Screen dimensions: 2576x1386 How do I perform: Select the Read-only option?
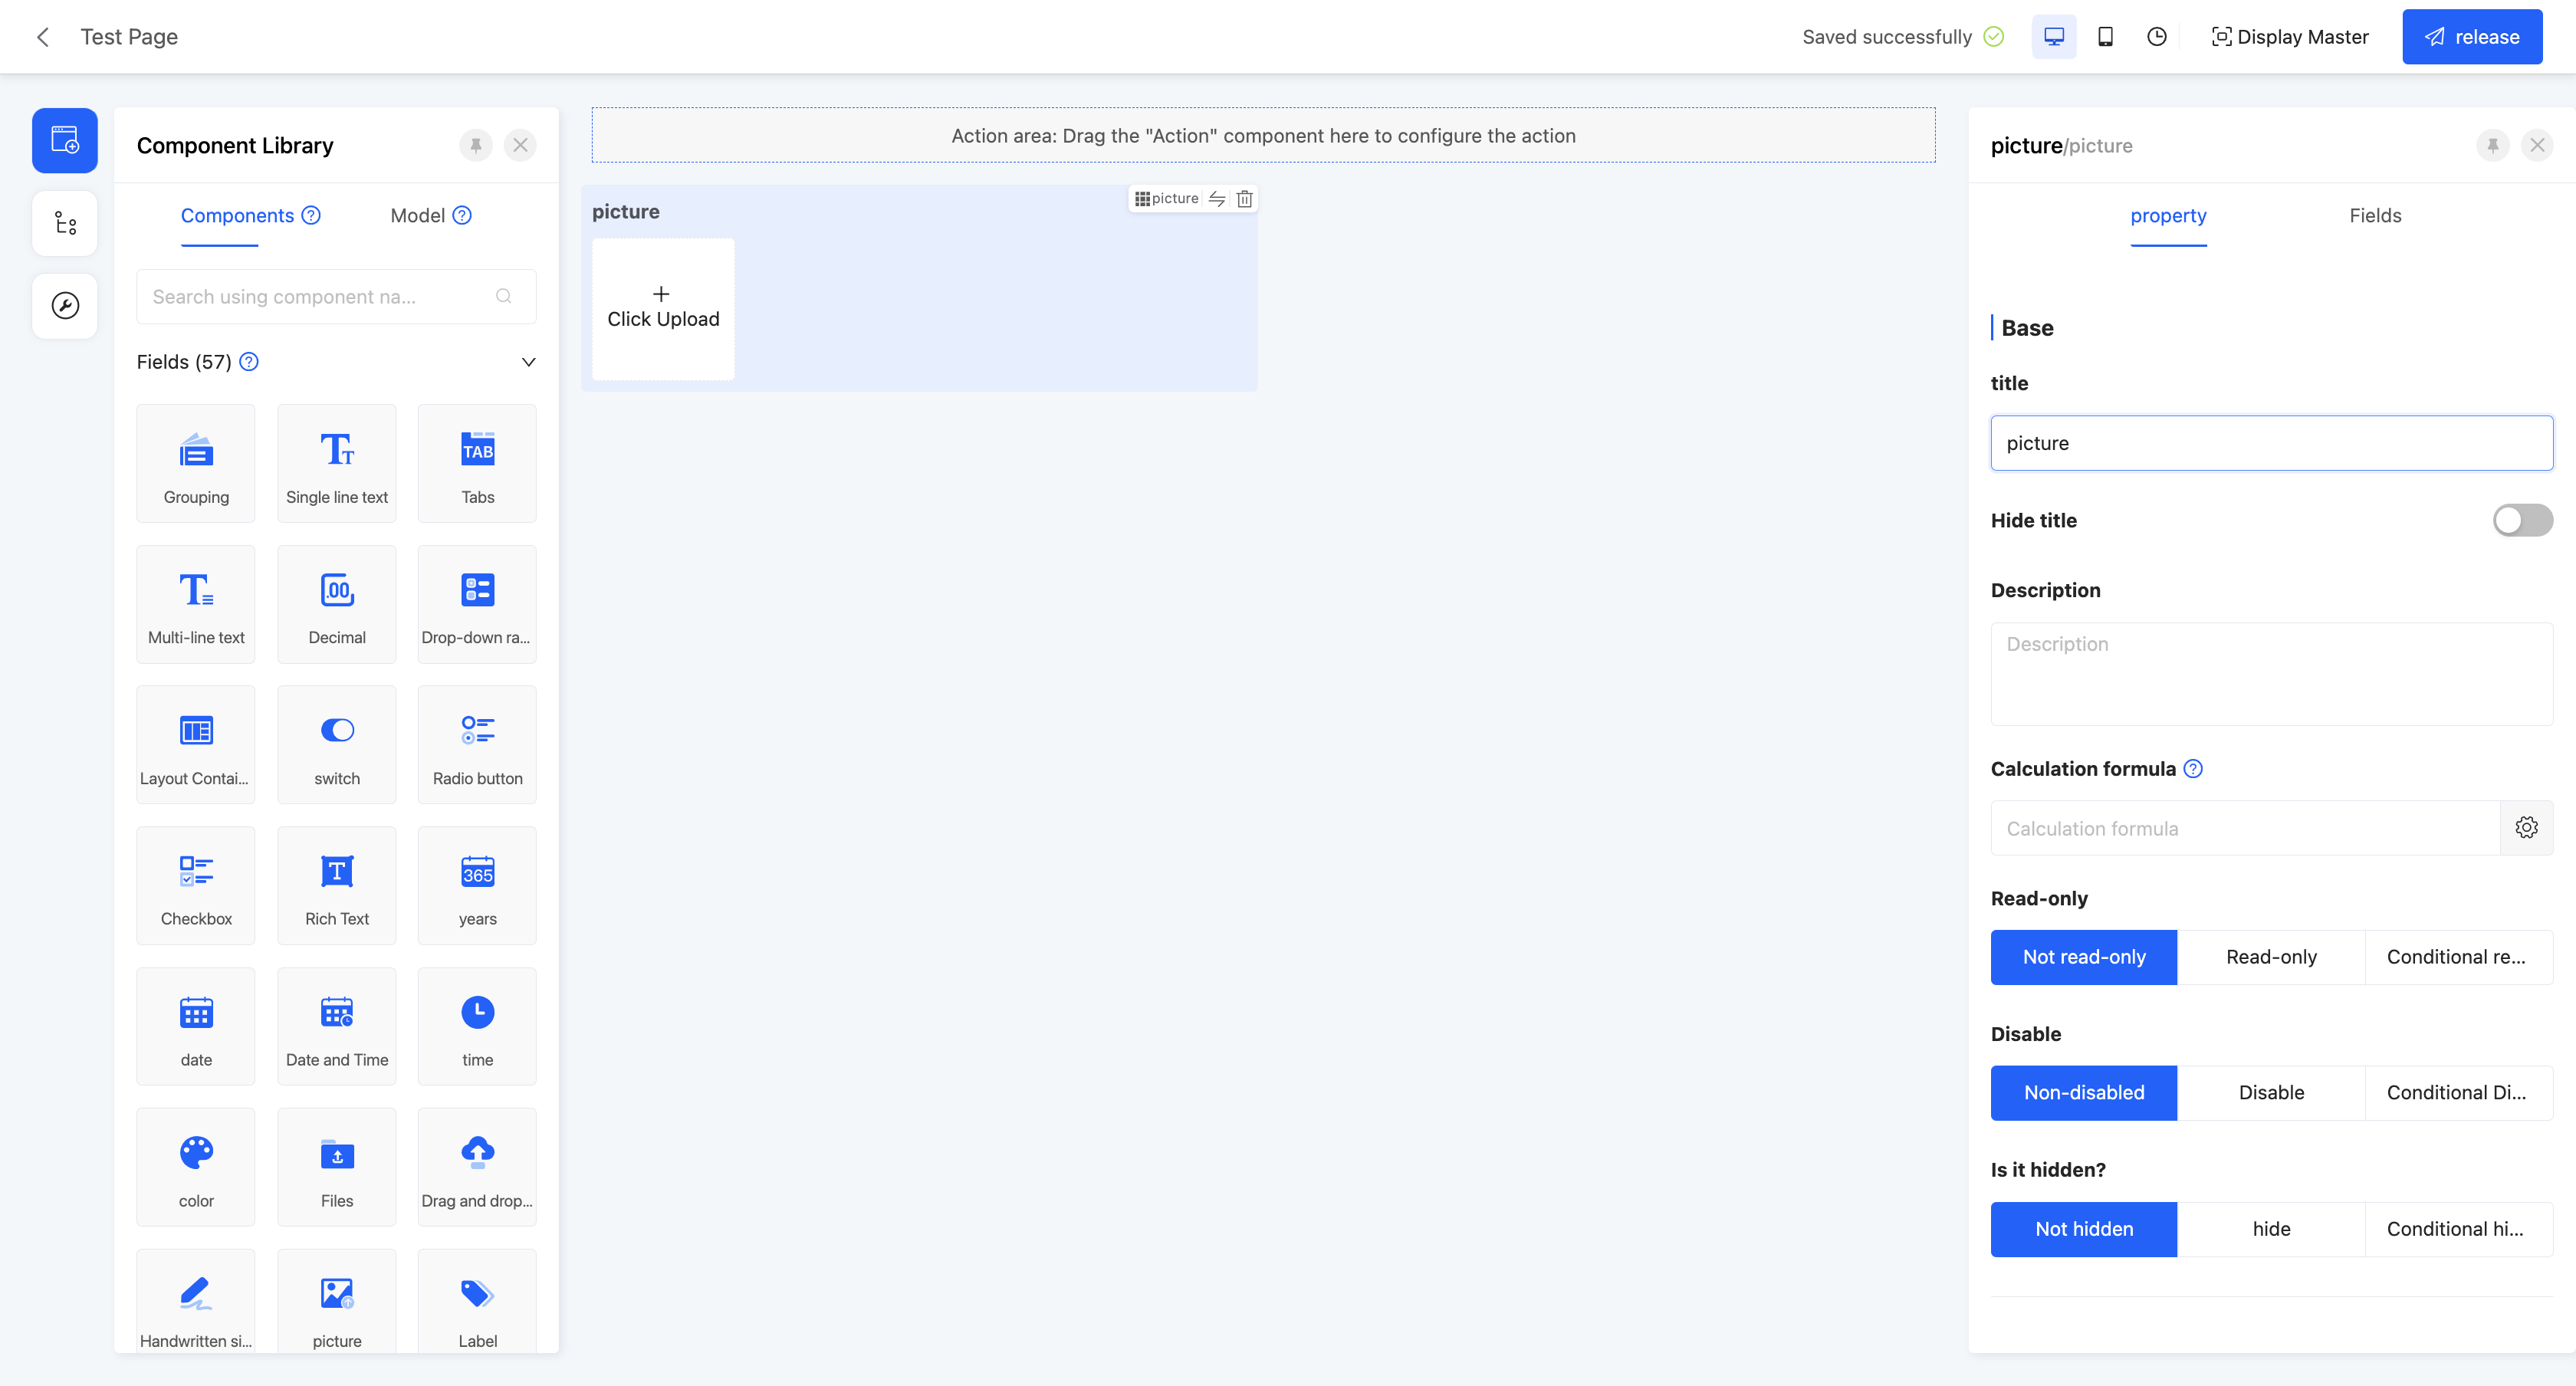tap(2270, 957)
